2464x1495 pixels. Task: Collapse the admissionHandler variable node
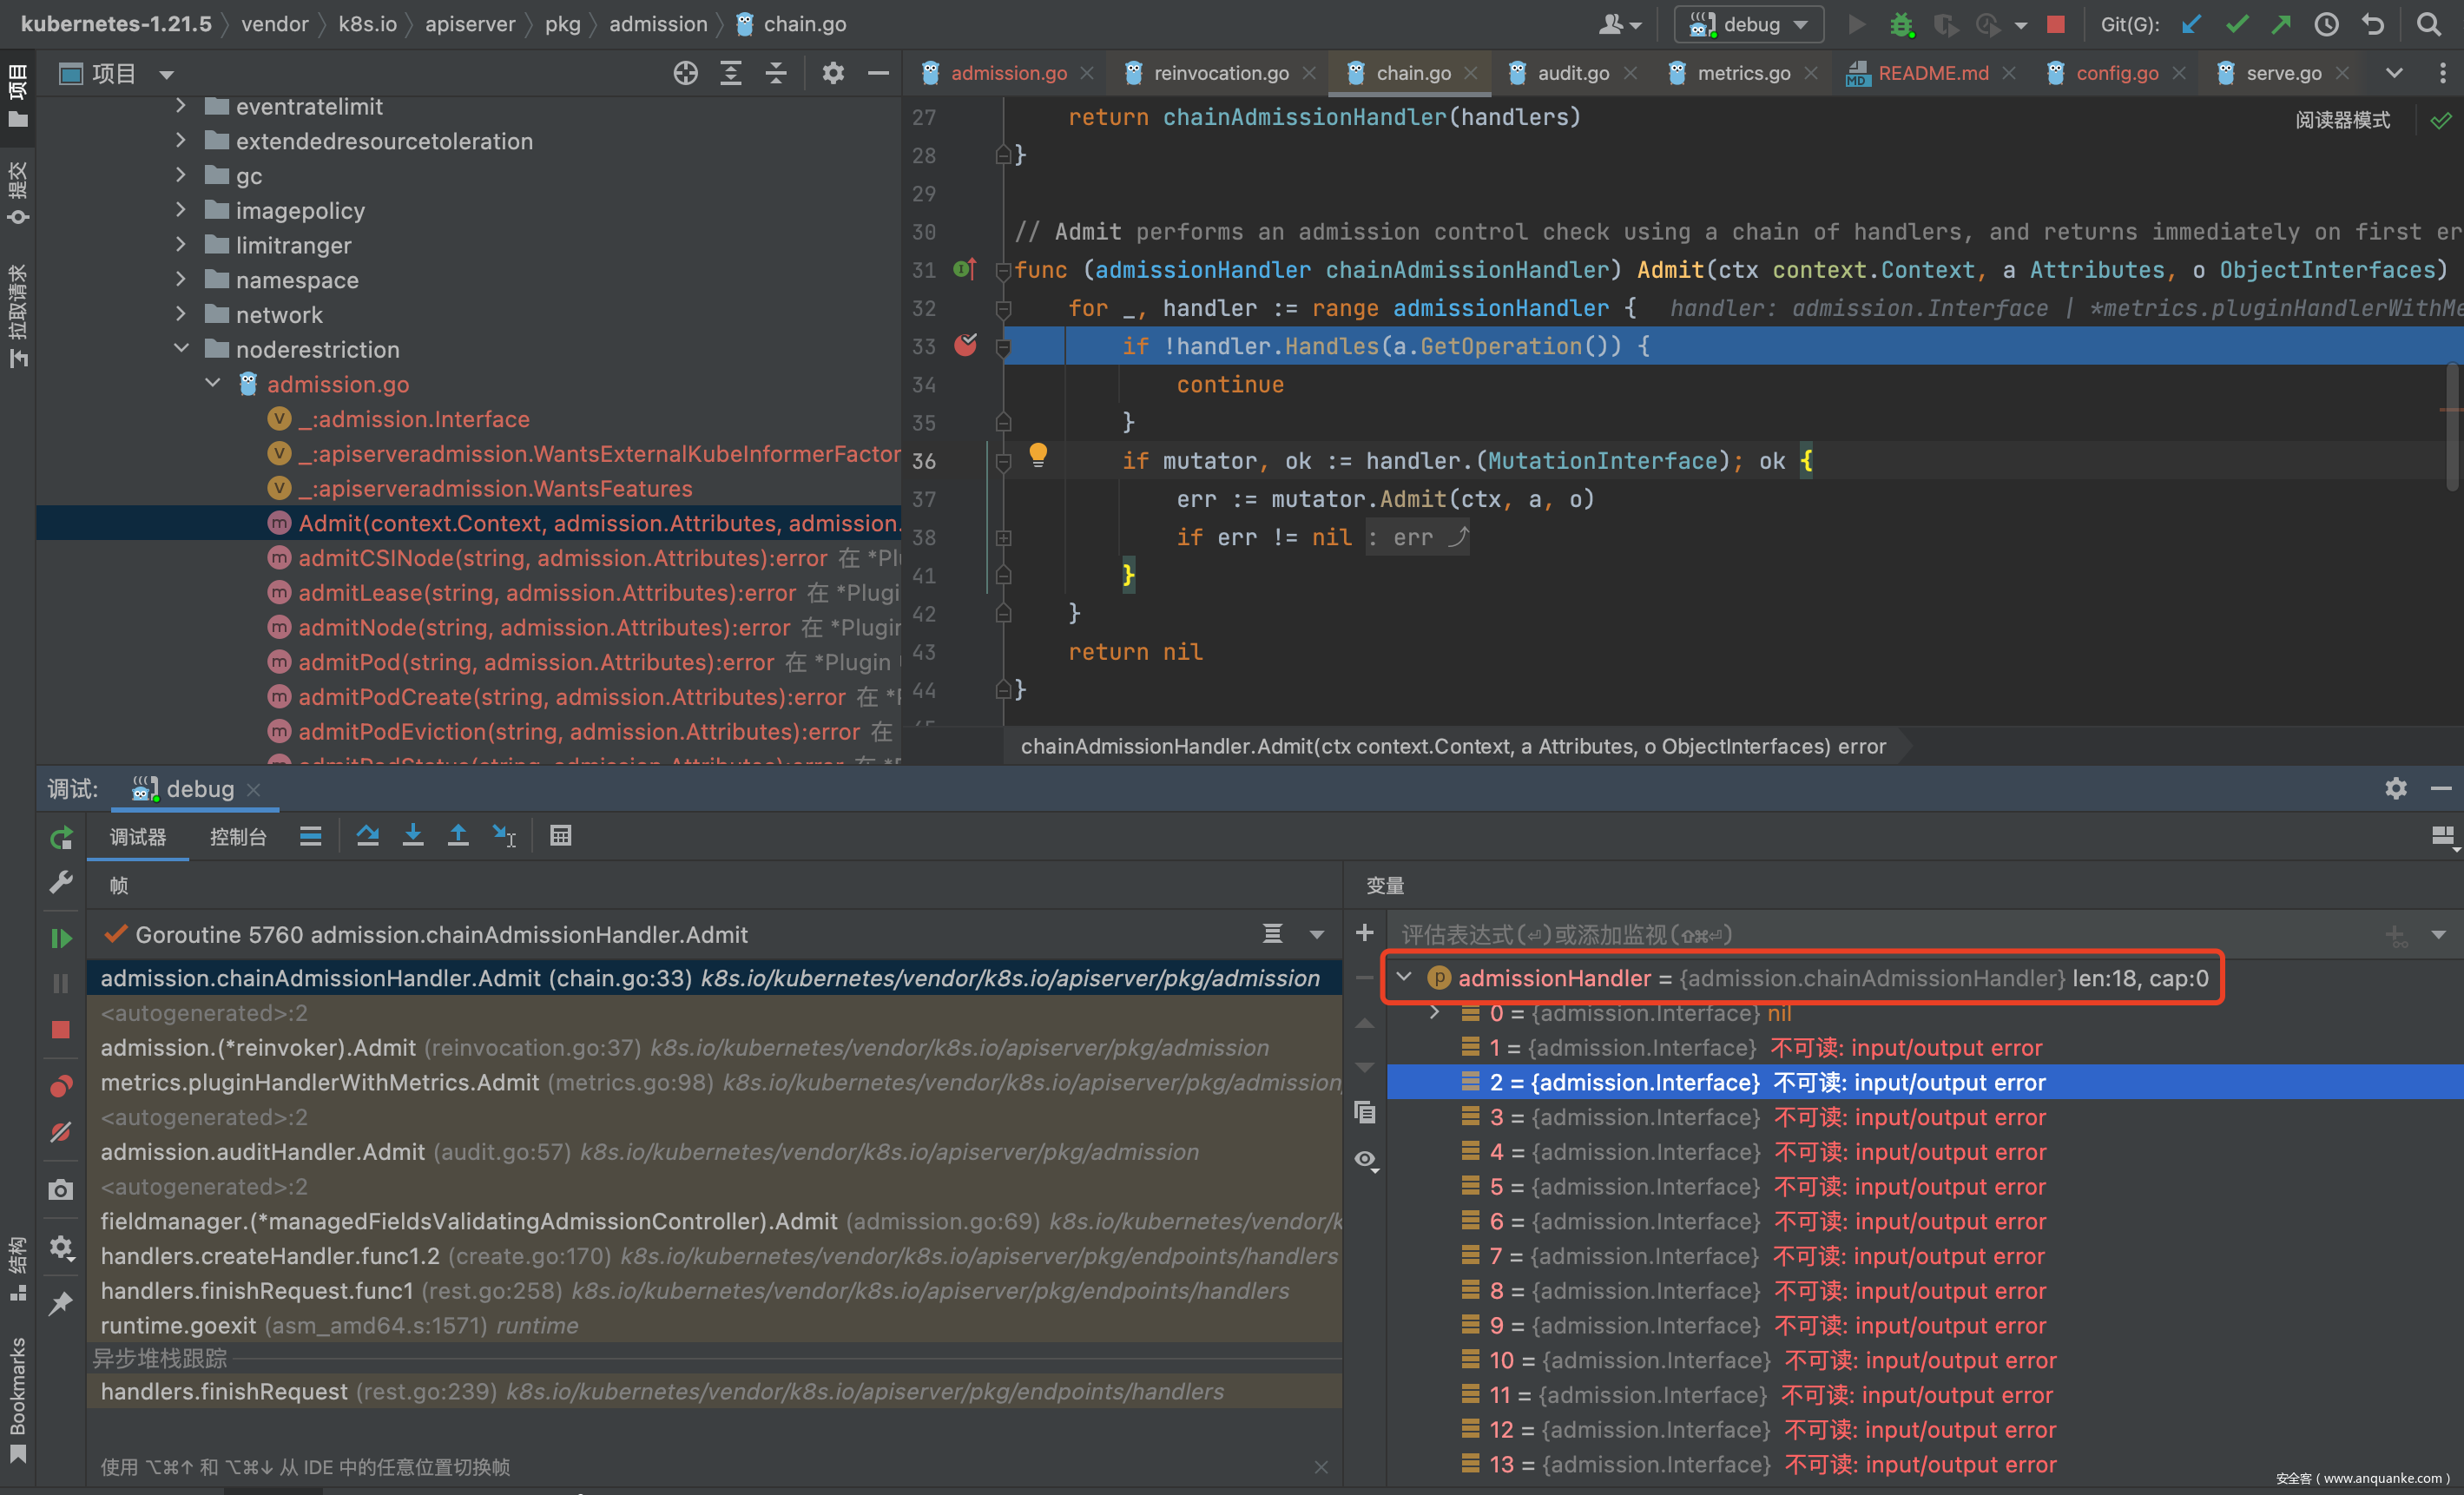point(1404,977)
